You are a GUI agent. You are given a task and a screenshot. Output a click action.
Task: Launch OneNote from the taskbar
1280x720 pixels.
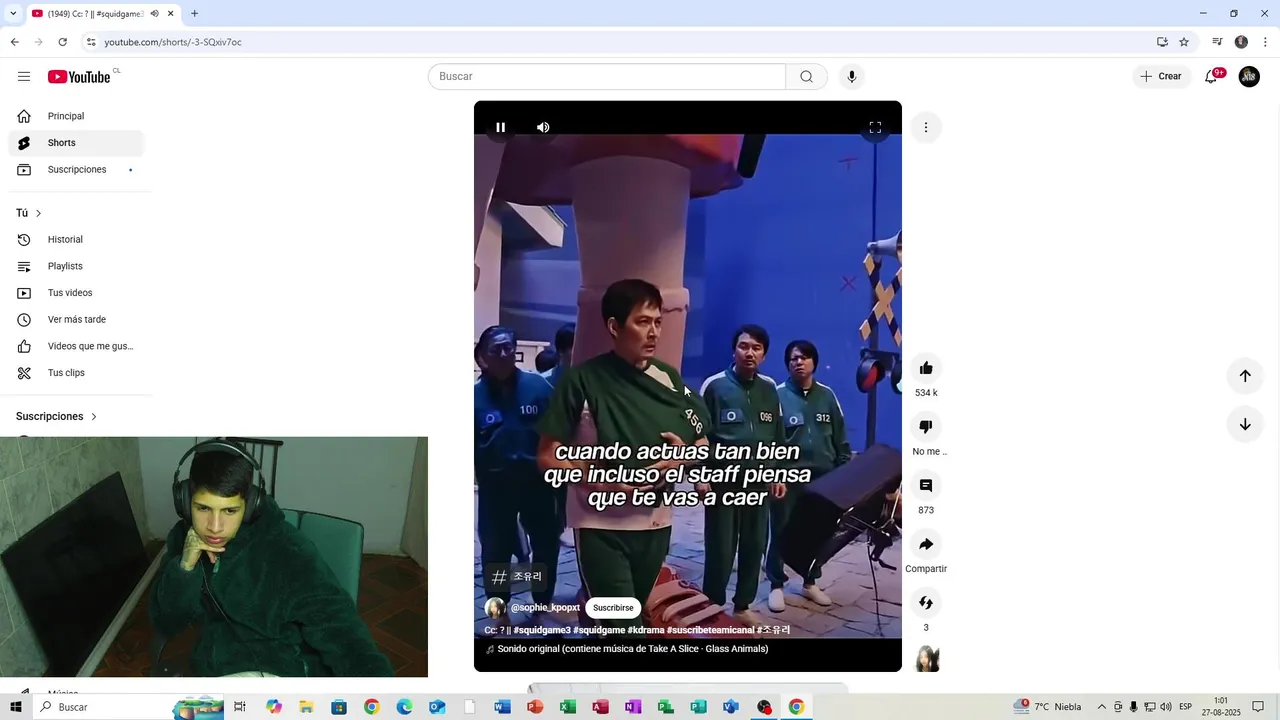(x=633, y=707)
